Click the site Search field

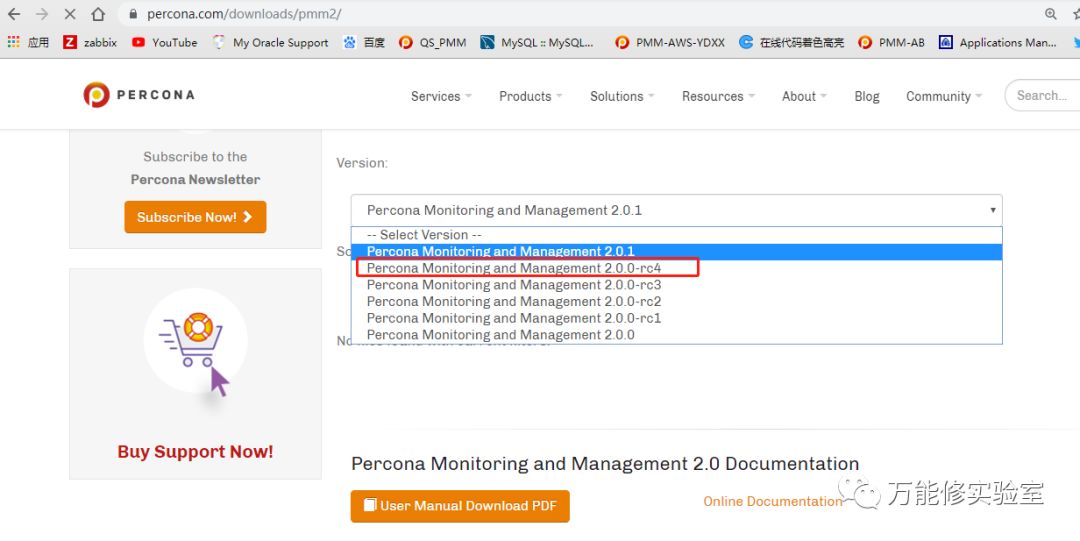[1042, 96]
